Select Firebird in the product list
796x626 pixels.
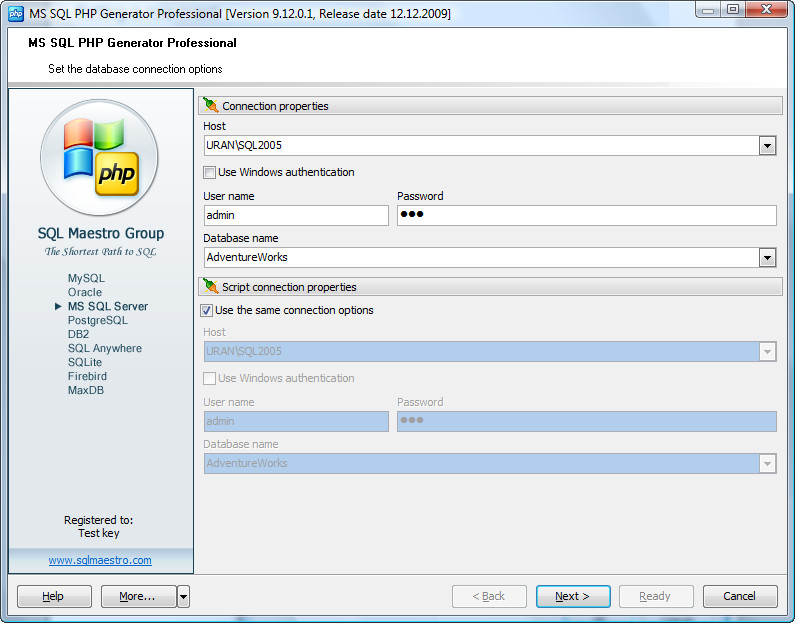point(87,376)
